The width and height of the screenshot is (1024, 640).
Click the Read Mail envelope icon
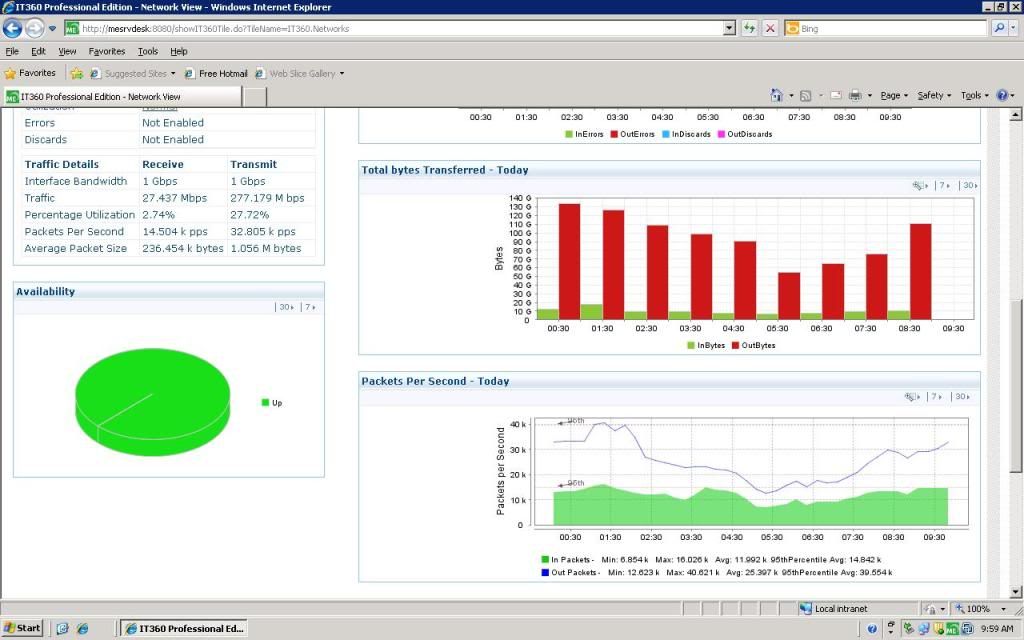coord(836,95)
